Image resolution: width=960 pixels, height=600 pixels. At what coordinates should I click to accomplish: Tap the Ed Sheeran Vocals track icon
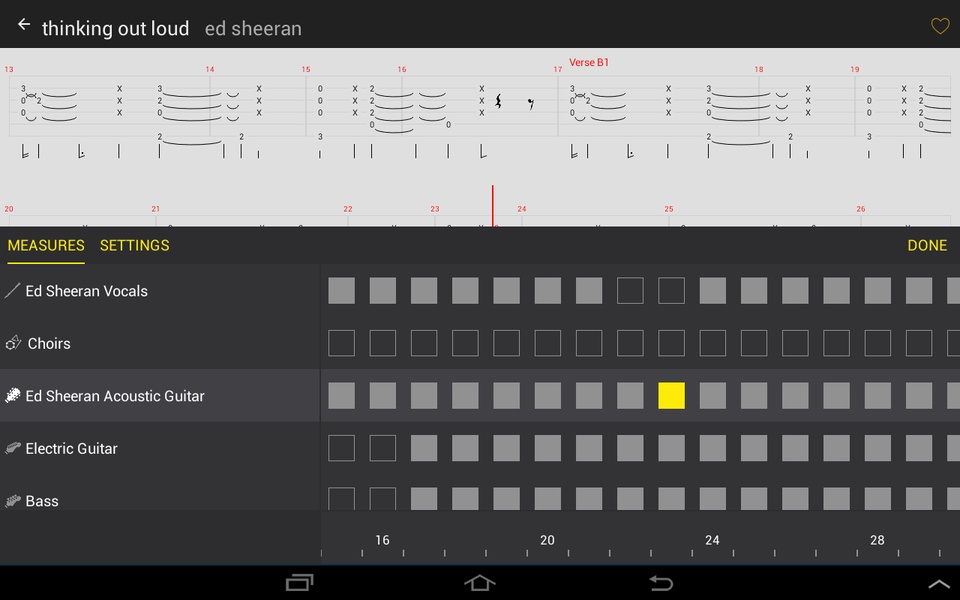(12, 291)
